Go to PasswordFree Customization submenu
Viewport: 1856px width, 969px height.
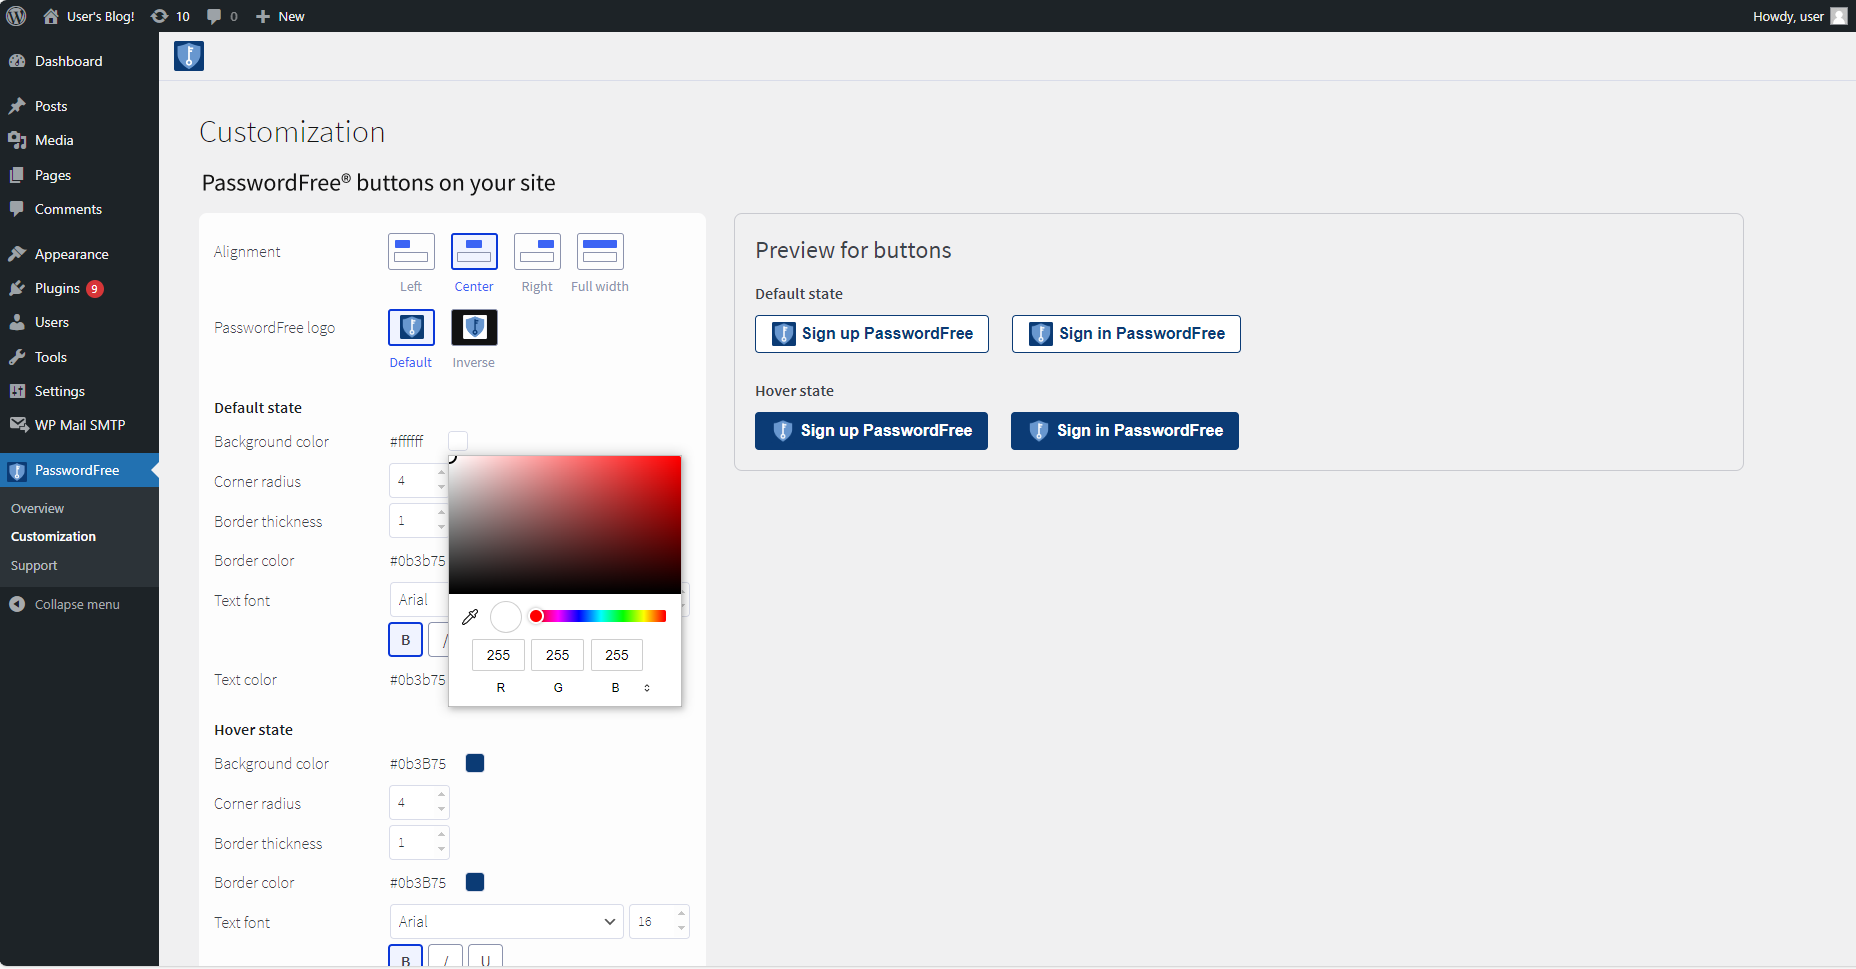tap(53, 536)
